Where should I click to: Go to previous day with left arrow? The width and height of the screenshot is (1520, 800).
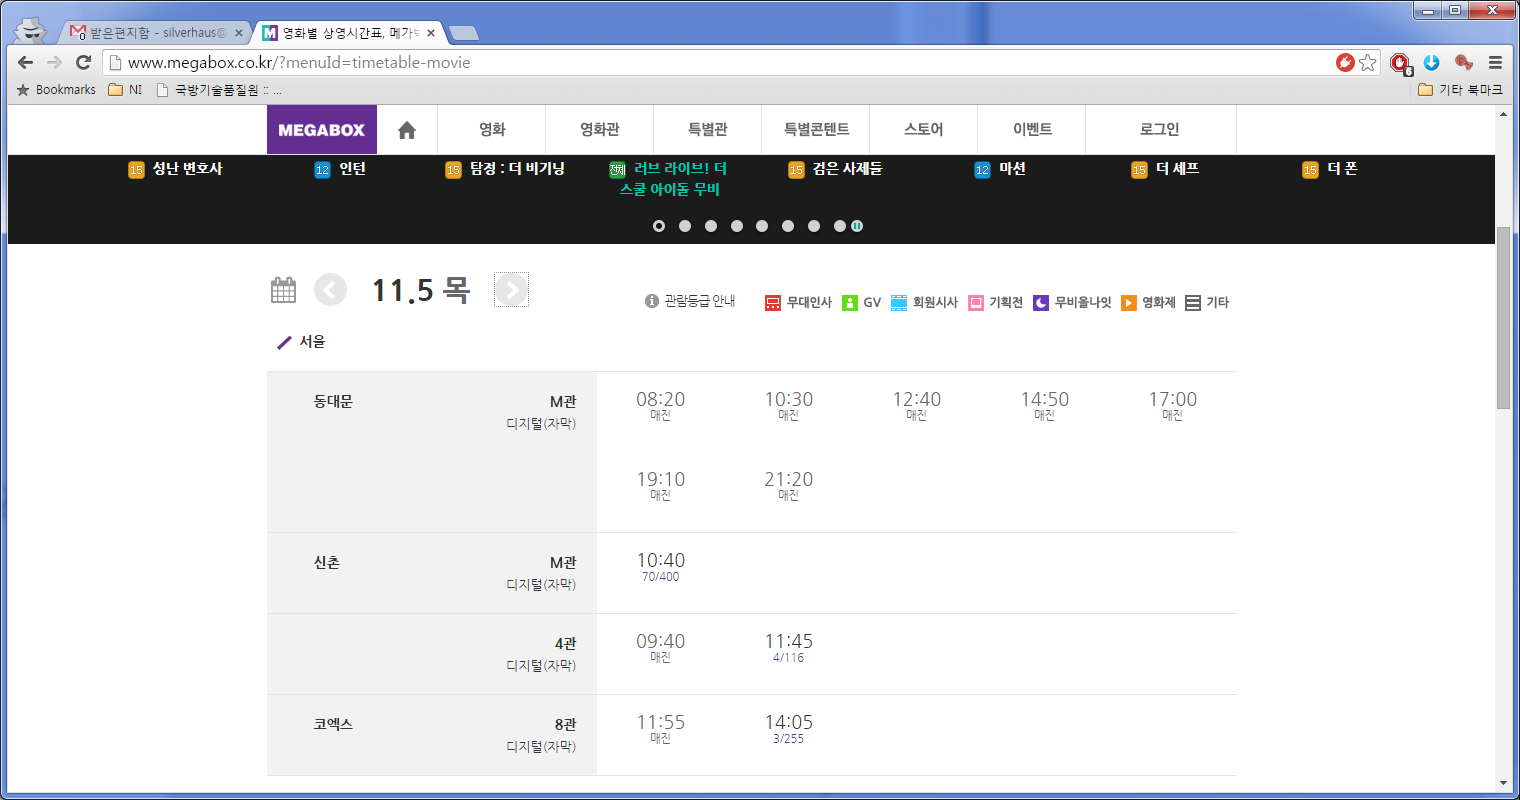(330, 290)
